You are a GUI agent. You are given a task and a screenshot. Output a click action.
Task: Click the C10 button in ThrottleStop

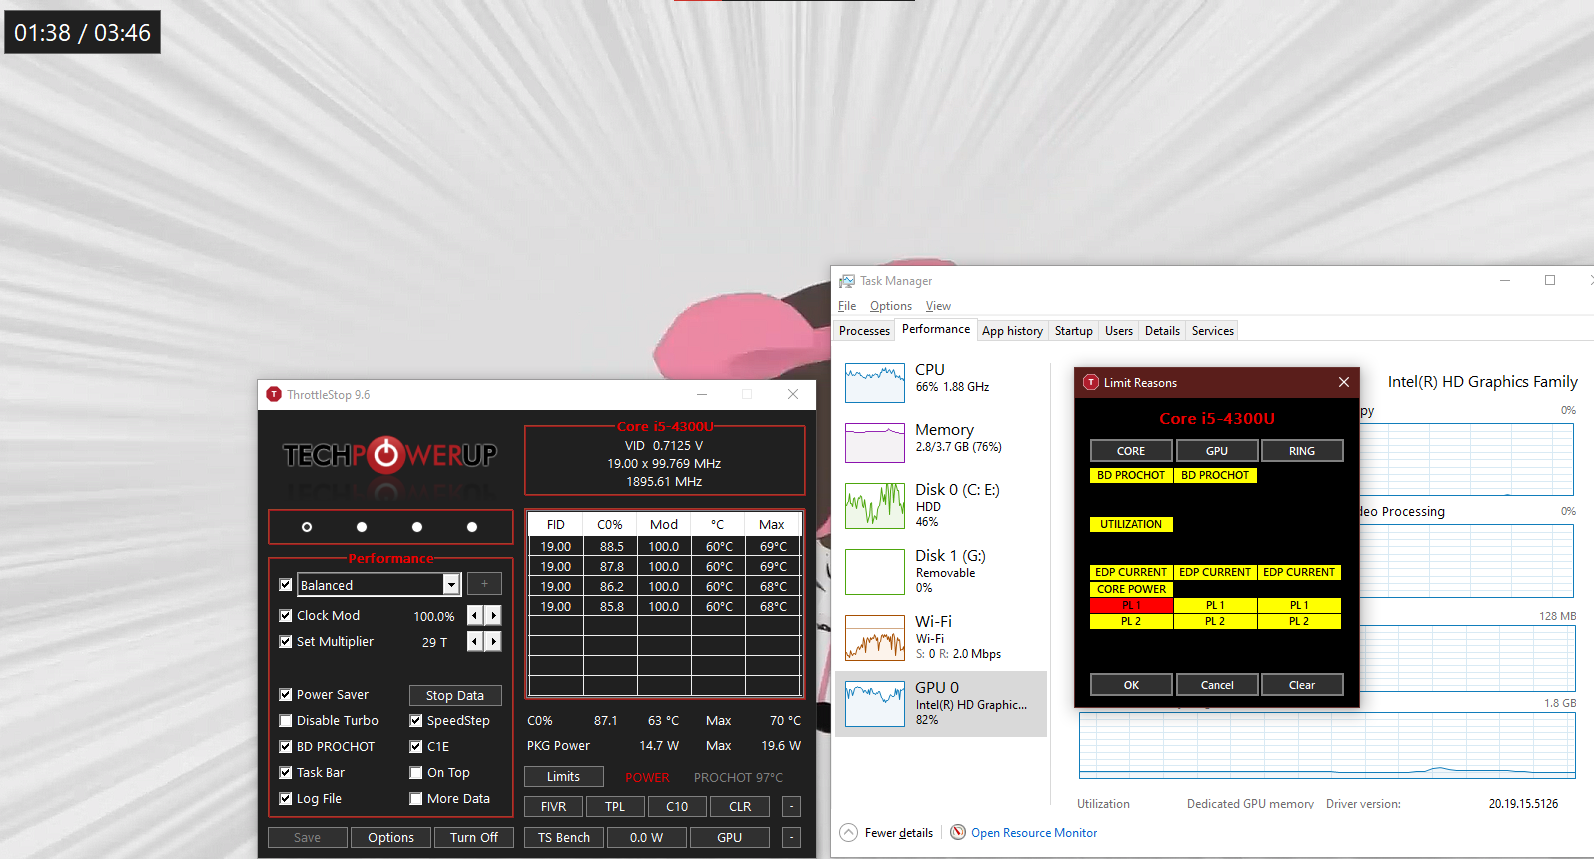(677, 807)
